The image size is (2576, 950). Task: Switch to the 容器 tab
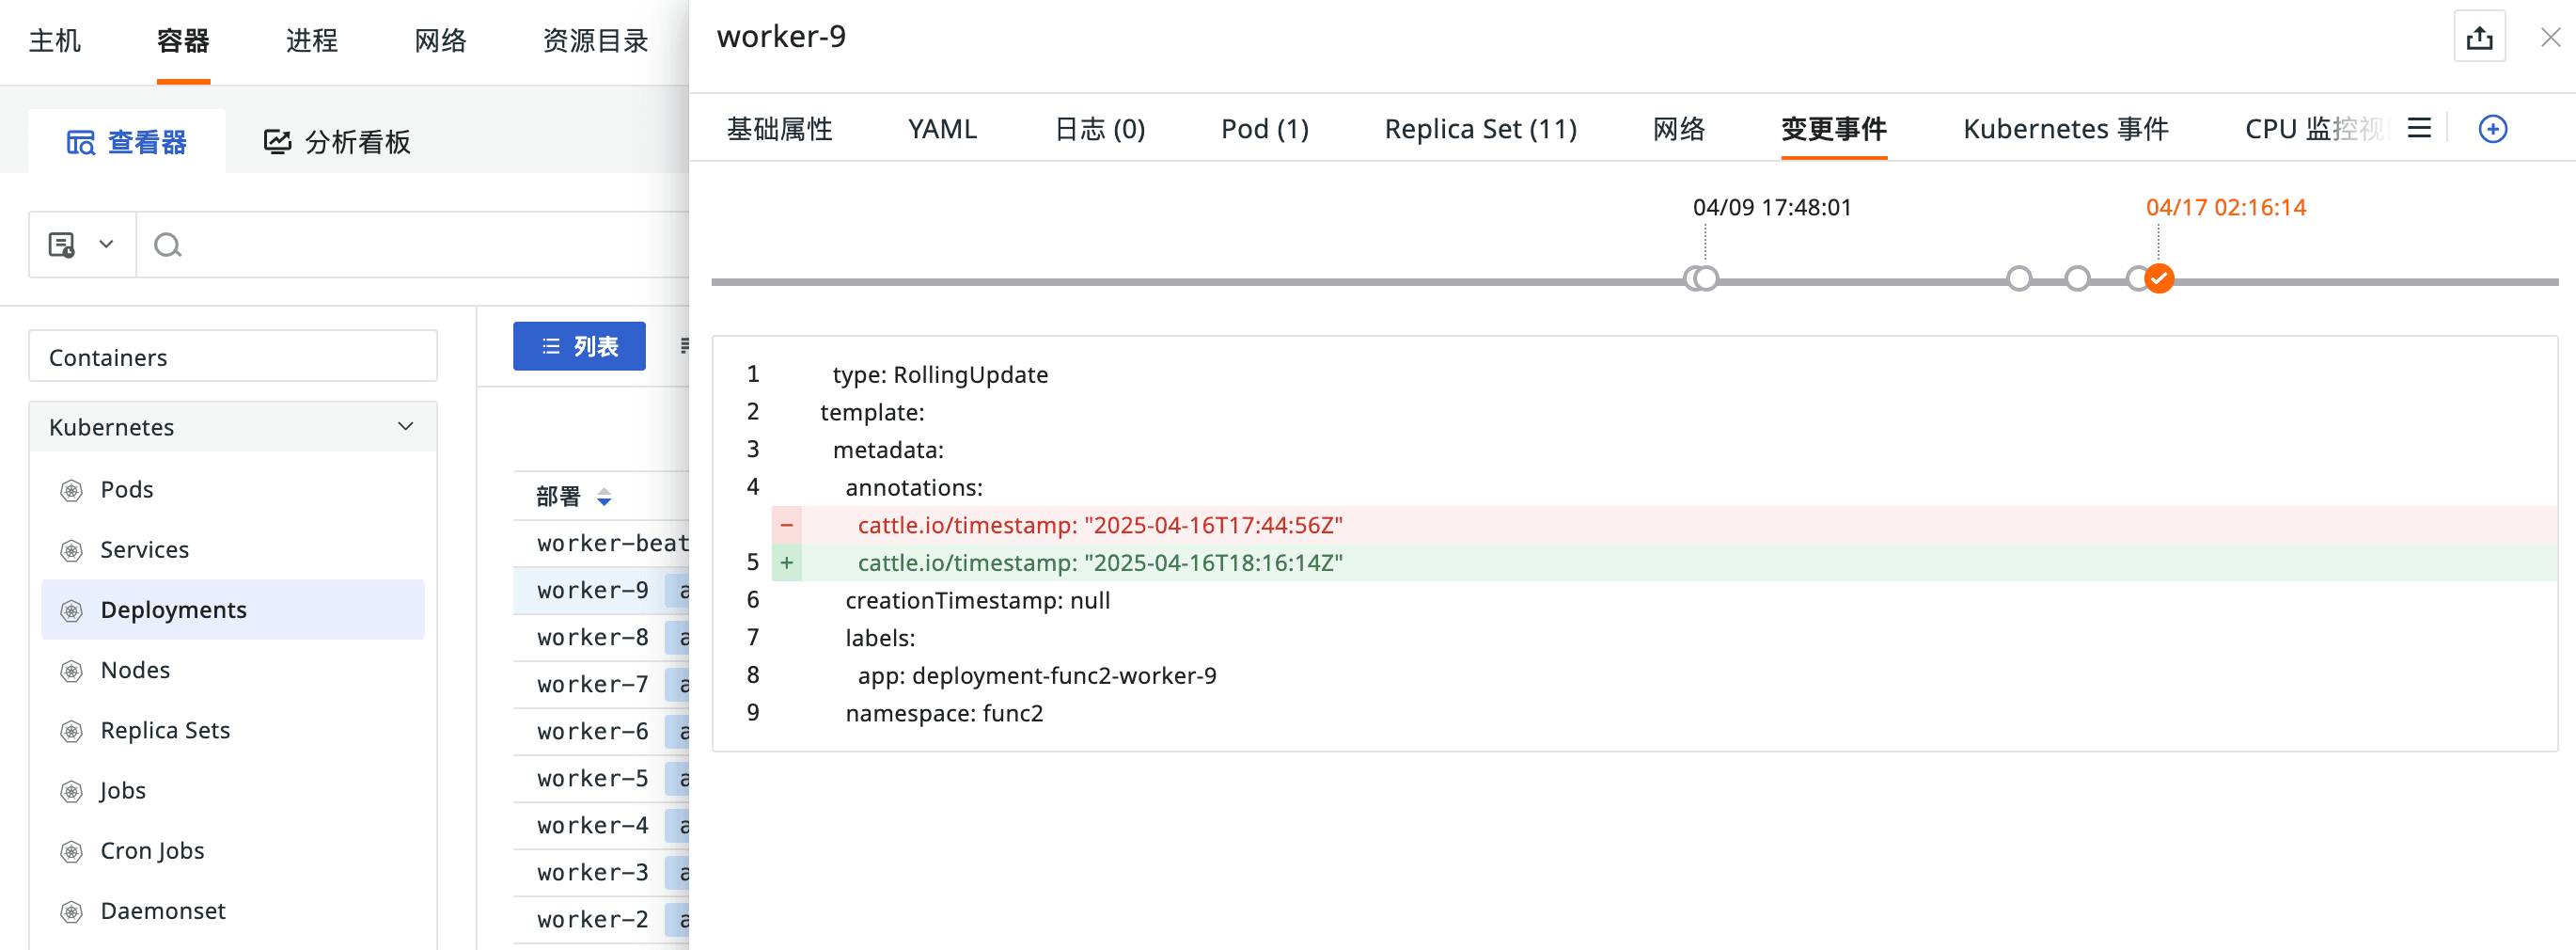point(183,41)
